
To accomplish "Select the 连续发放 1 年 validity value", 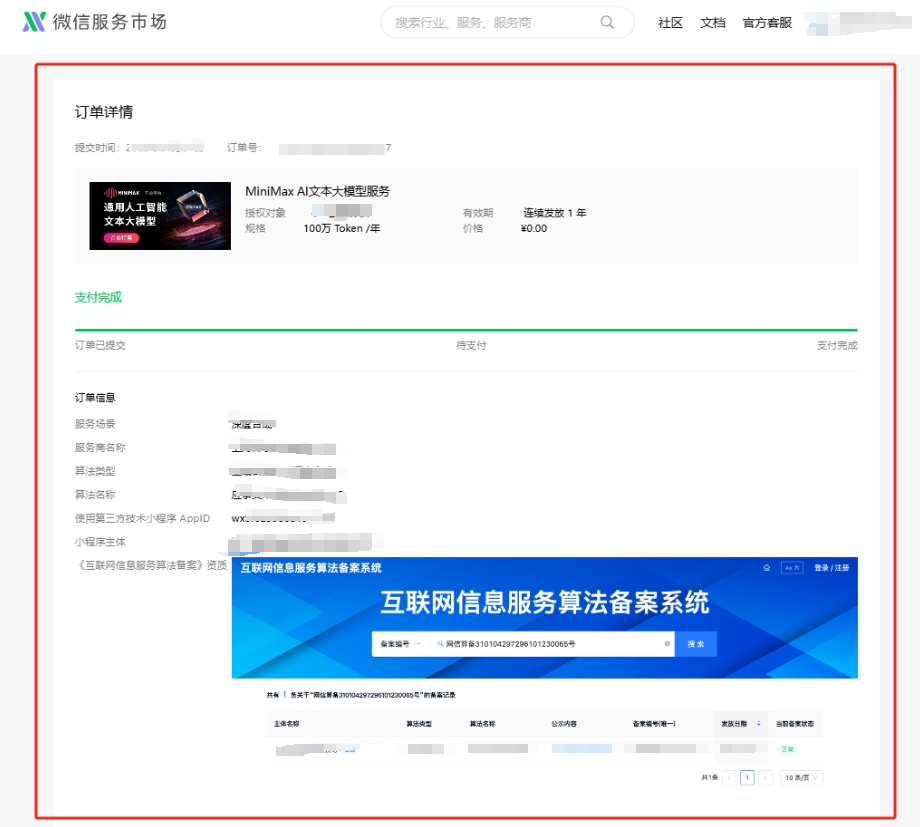I will tap(554, 212).
